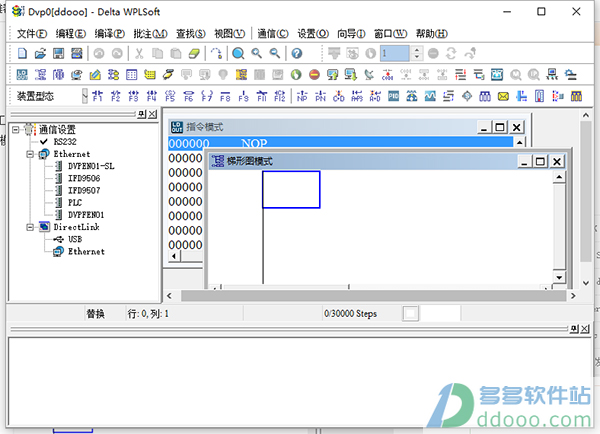This screenshot has height=434, width=600.
Task: Insert F9 vertical line
Action: [x=243, y=96]
